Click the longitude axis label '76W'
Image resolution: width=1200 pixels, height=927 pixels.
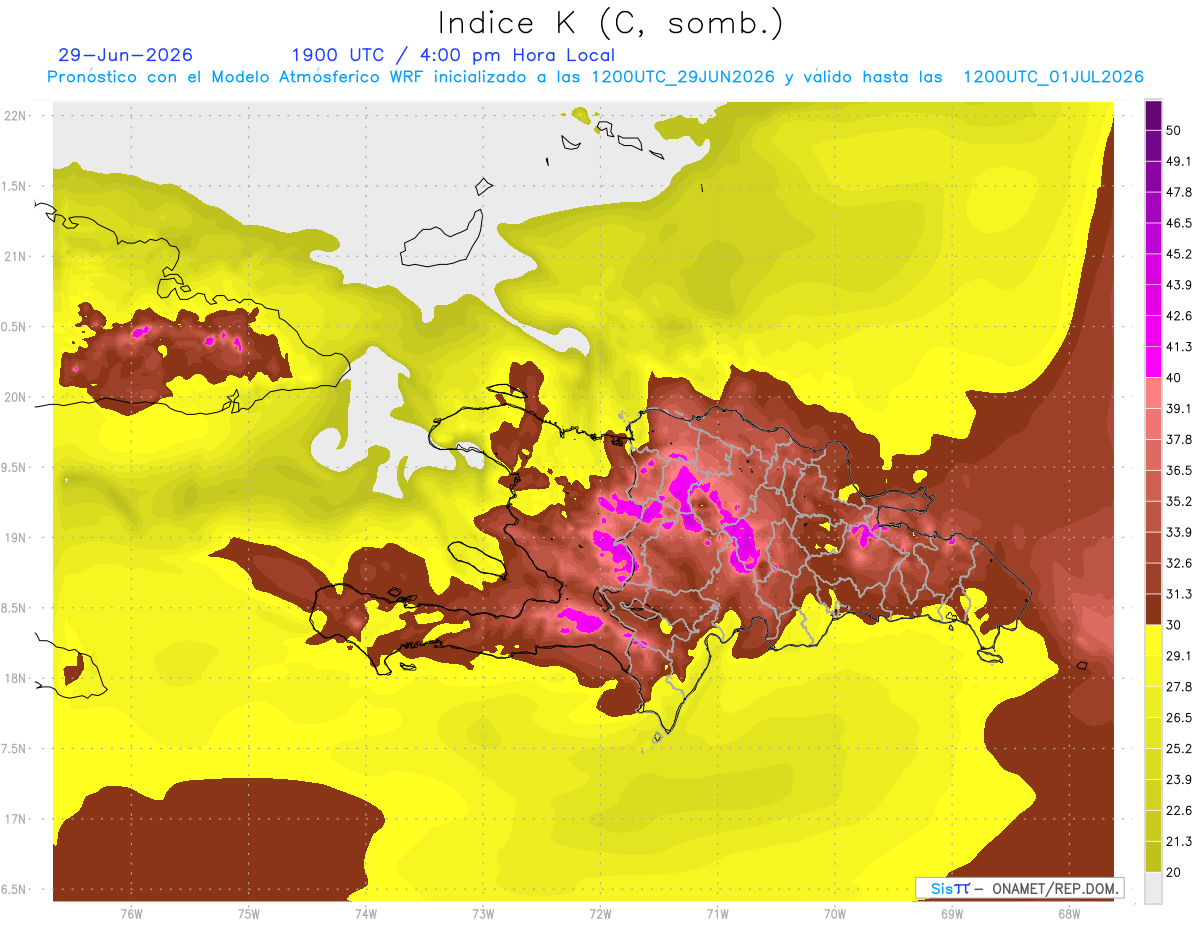pyautogui.click(x=131, y=914)
